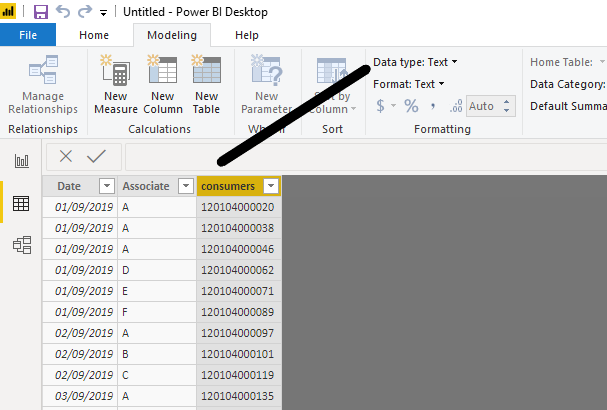Click Associate cell B
Viewport: 607px width, 410px height.
pyautogui.click(x=157, y=354)
